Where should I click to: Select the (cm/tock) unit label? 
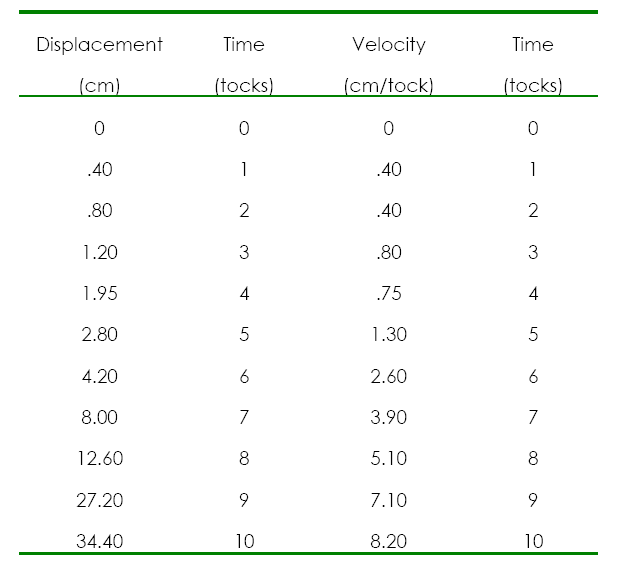pyautogui.click(x=389, y=86)
